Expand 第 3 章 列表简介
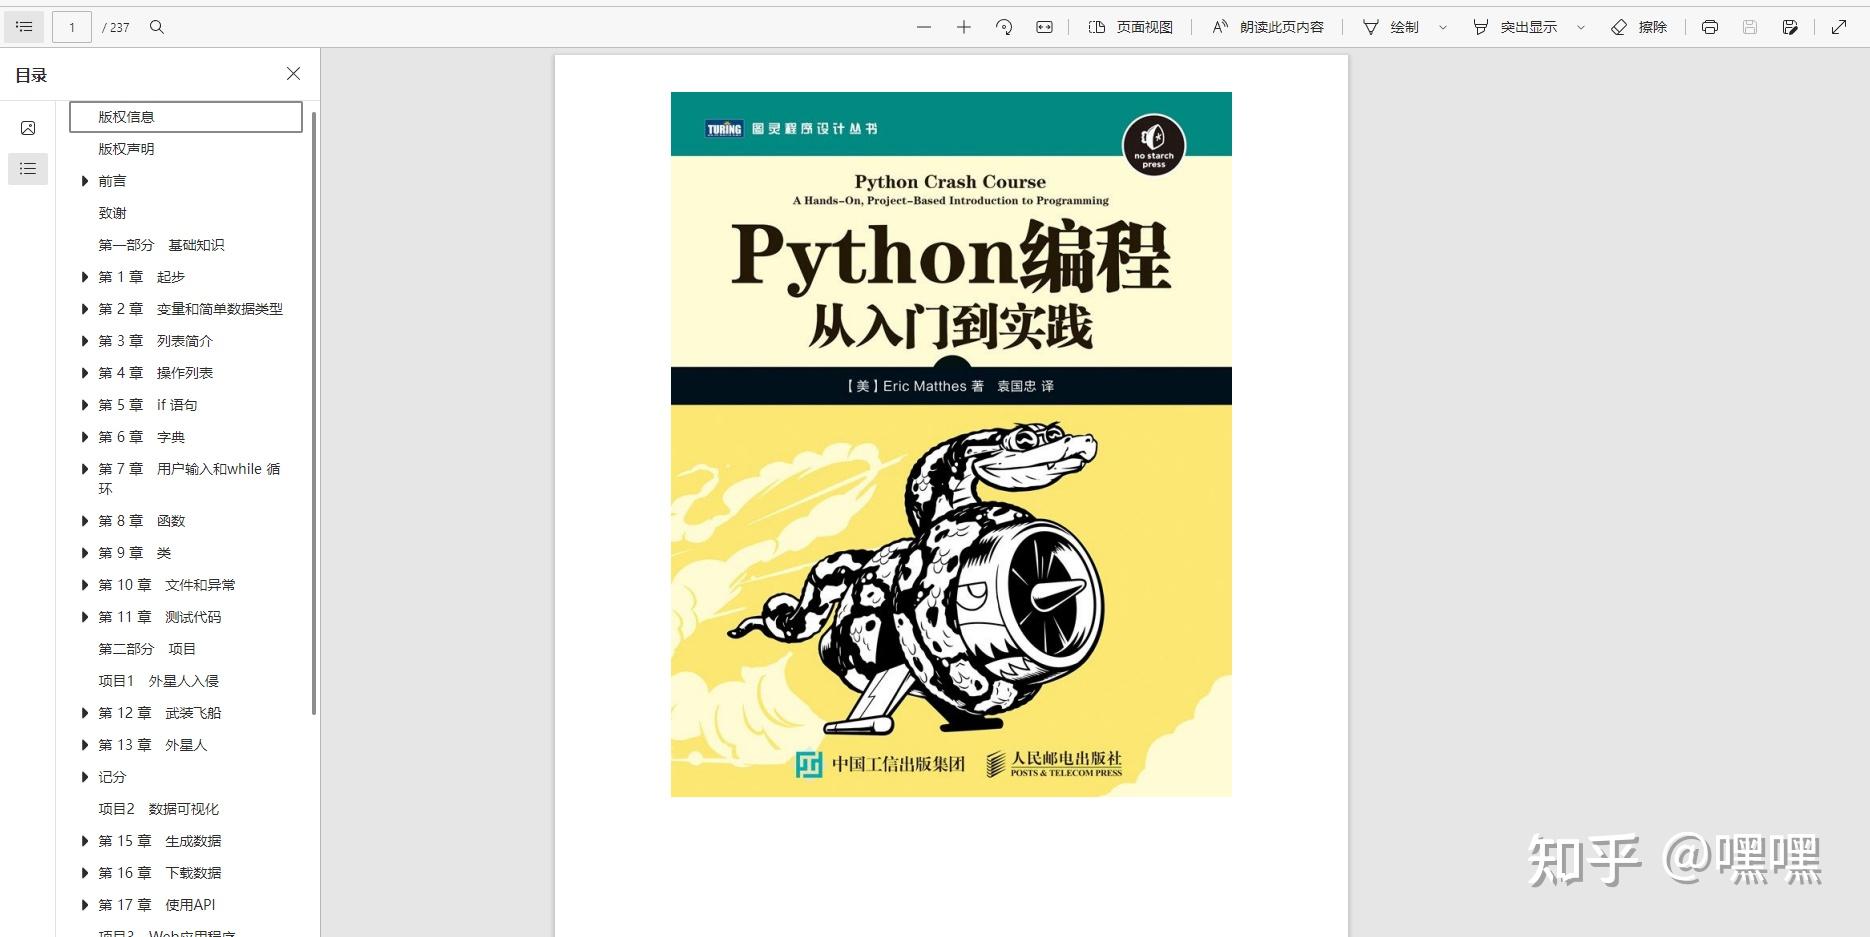The height and width of the screenshot is (937, 1870). pyautogui.click(x=85, y=341)
